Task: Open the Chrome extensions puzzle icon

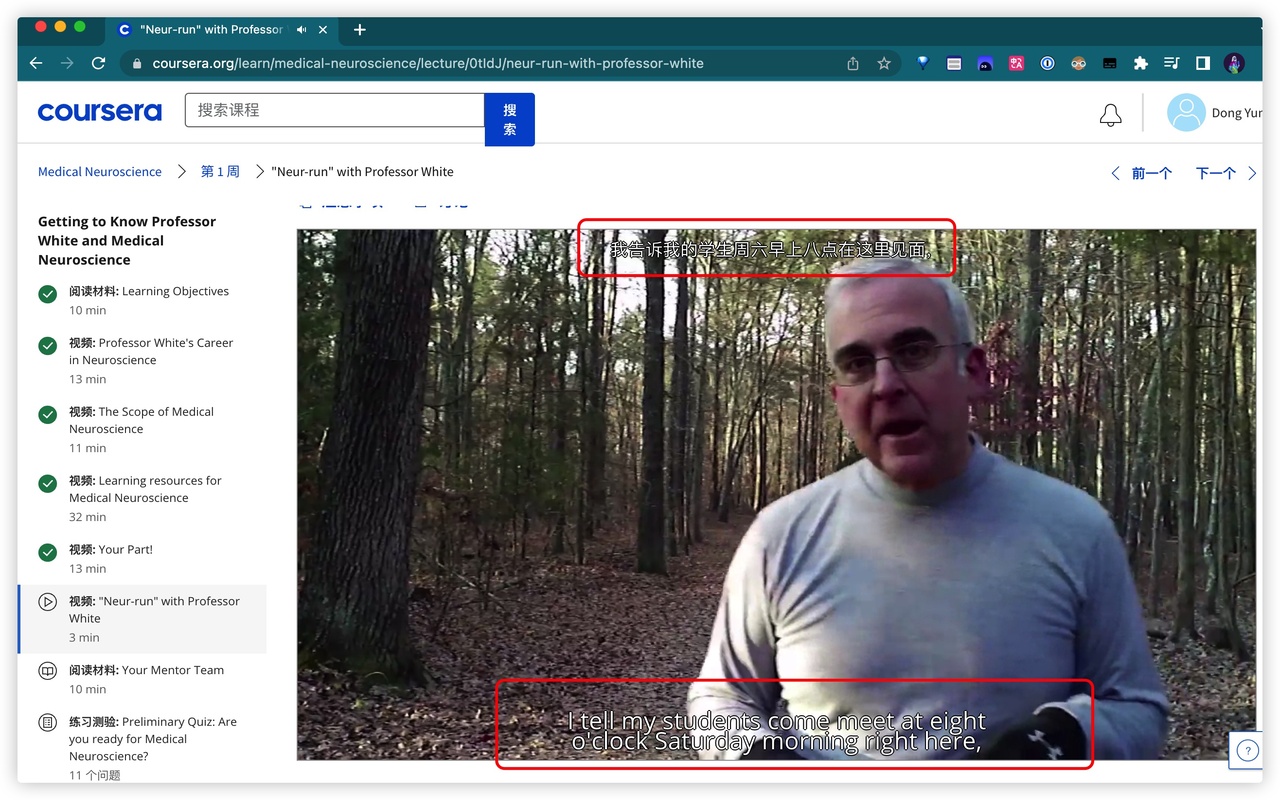Action: click(1140, 63)
